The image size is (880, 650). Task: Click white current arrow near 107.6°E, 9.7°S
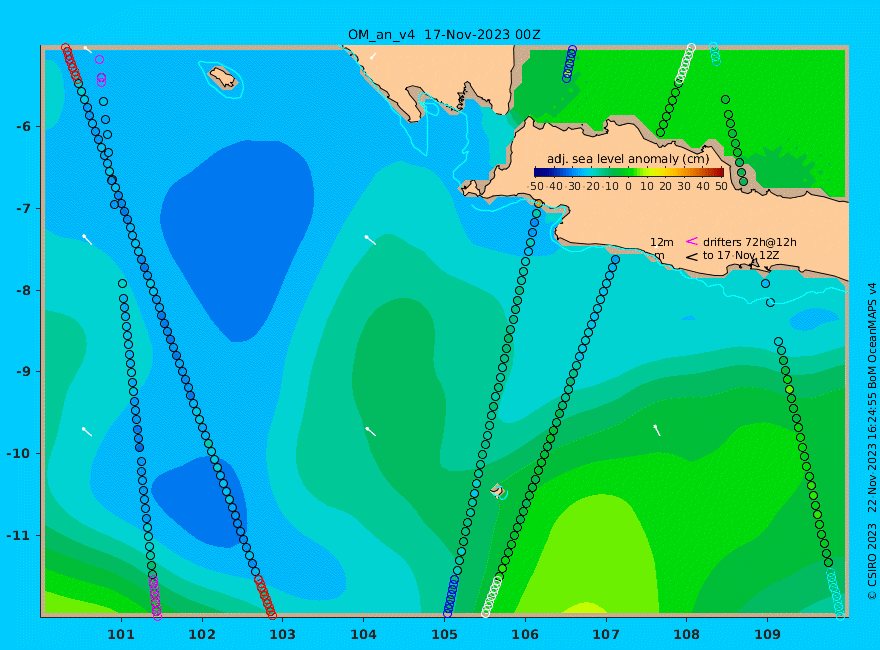tap(657, 431)
